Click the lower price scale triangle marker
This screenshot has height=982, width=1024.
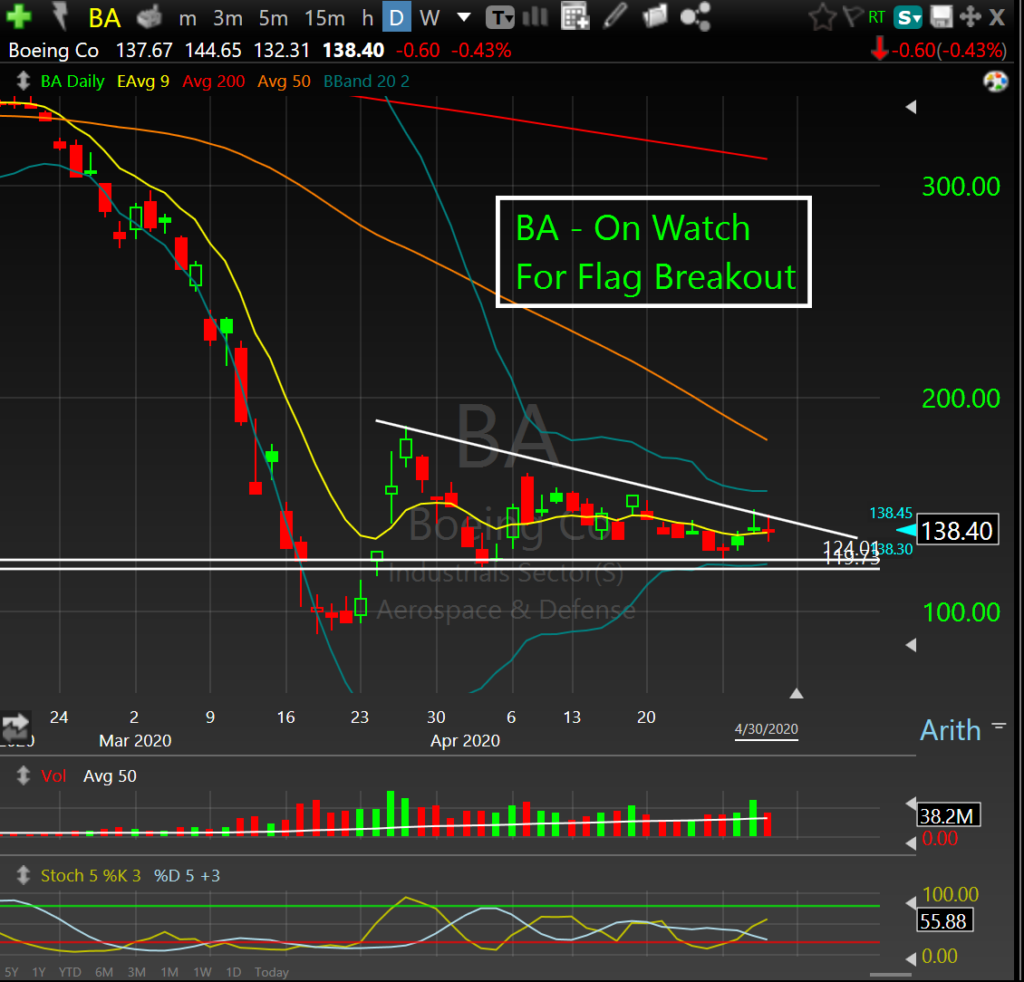(x=911, y=645)
